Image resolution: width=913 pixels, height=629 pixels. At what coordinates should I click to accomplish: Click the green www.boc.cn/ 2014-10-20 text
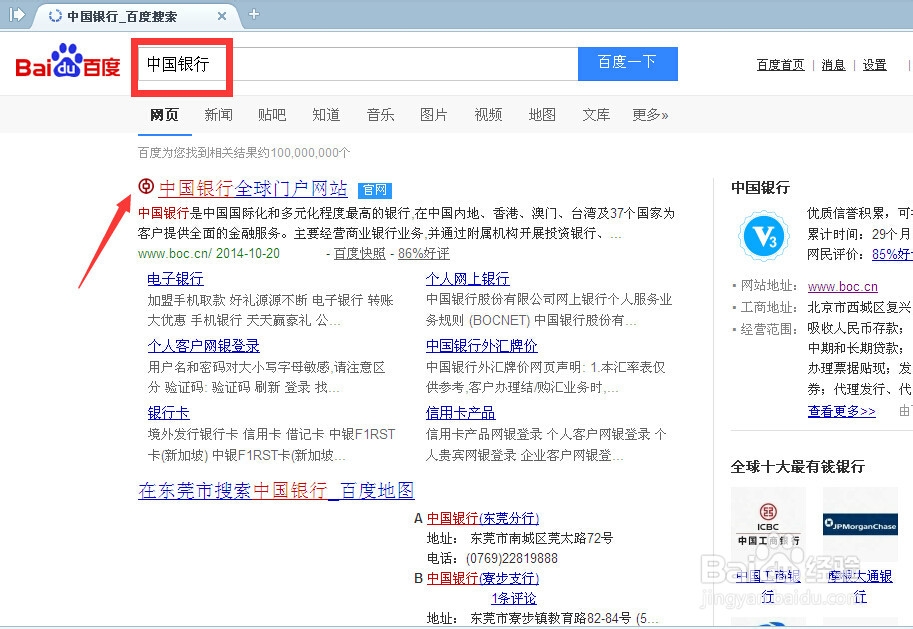tap(208, 253)
